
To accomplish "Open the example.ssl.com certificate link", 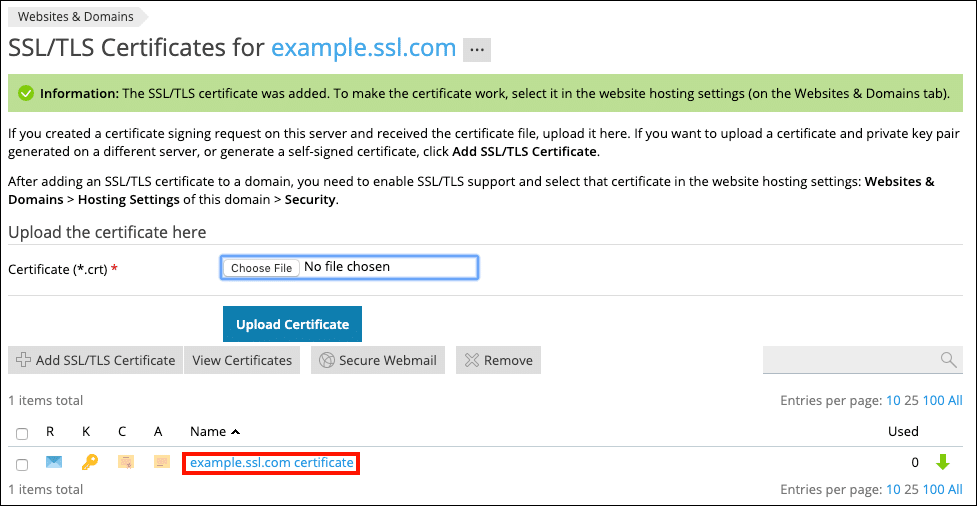I will [x=271, y=462].
